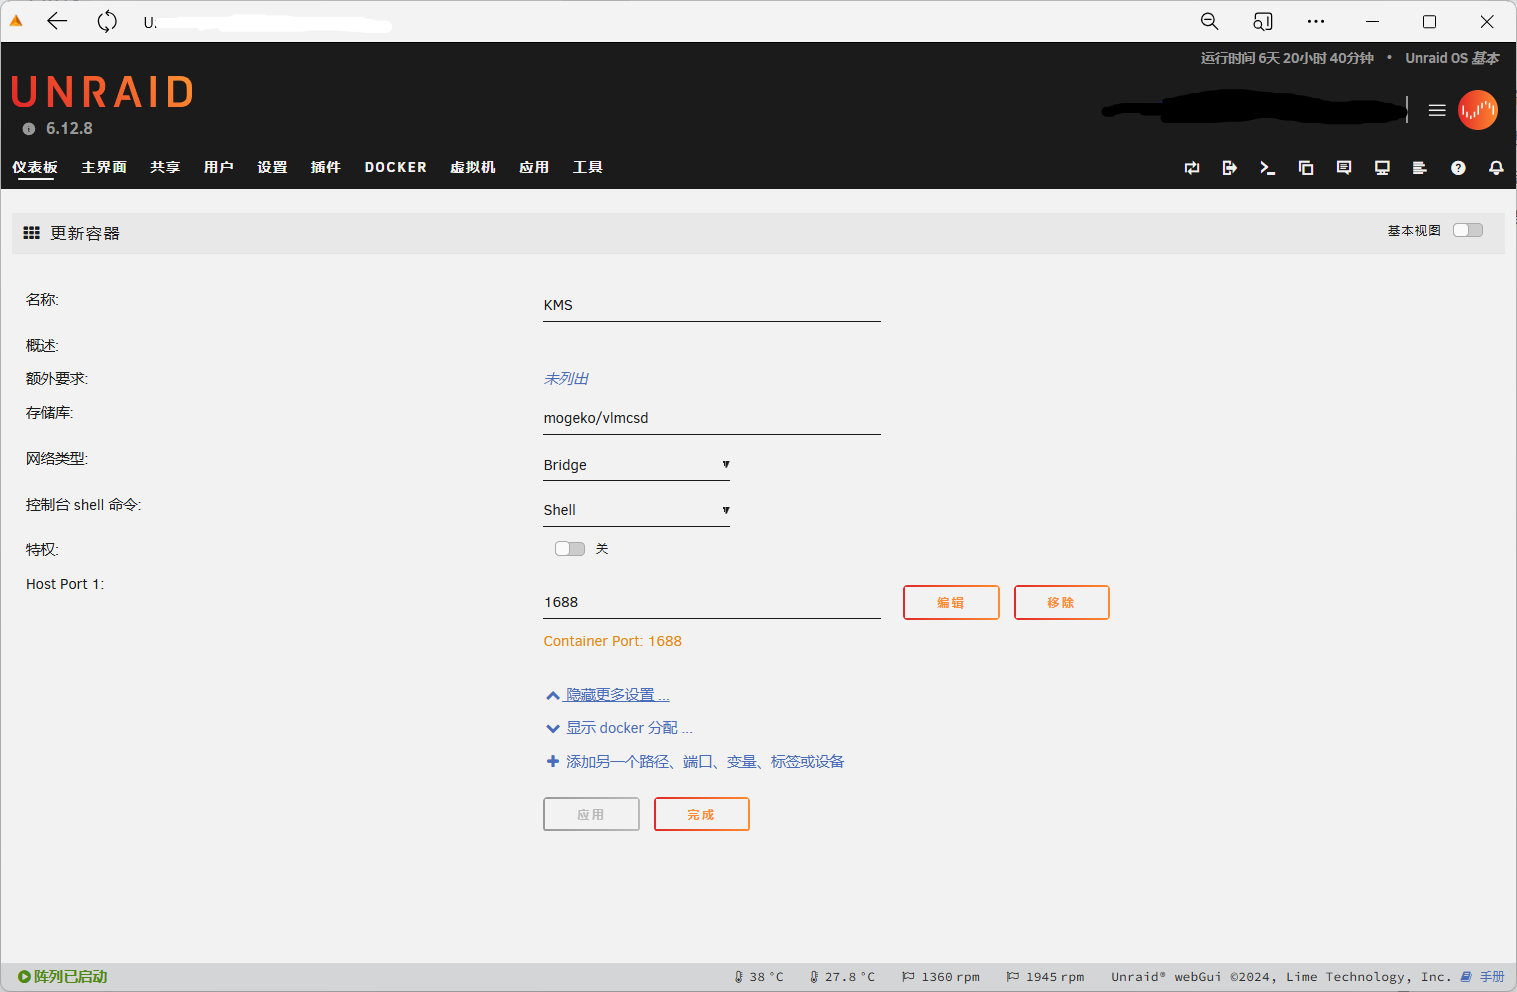
Task: Click the browser cast/read-aloud icon
Action: pos(1263,21)
